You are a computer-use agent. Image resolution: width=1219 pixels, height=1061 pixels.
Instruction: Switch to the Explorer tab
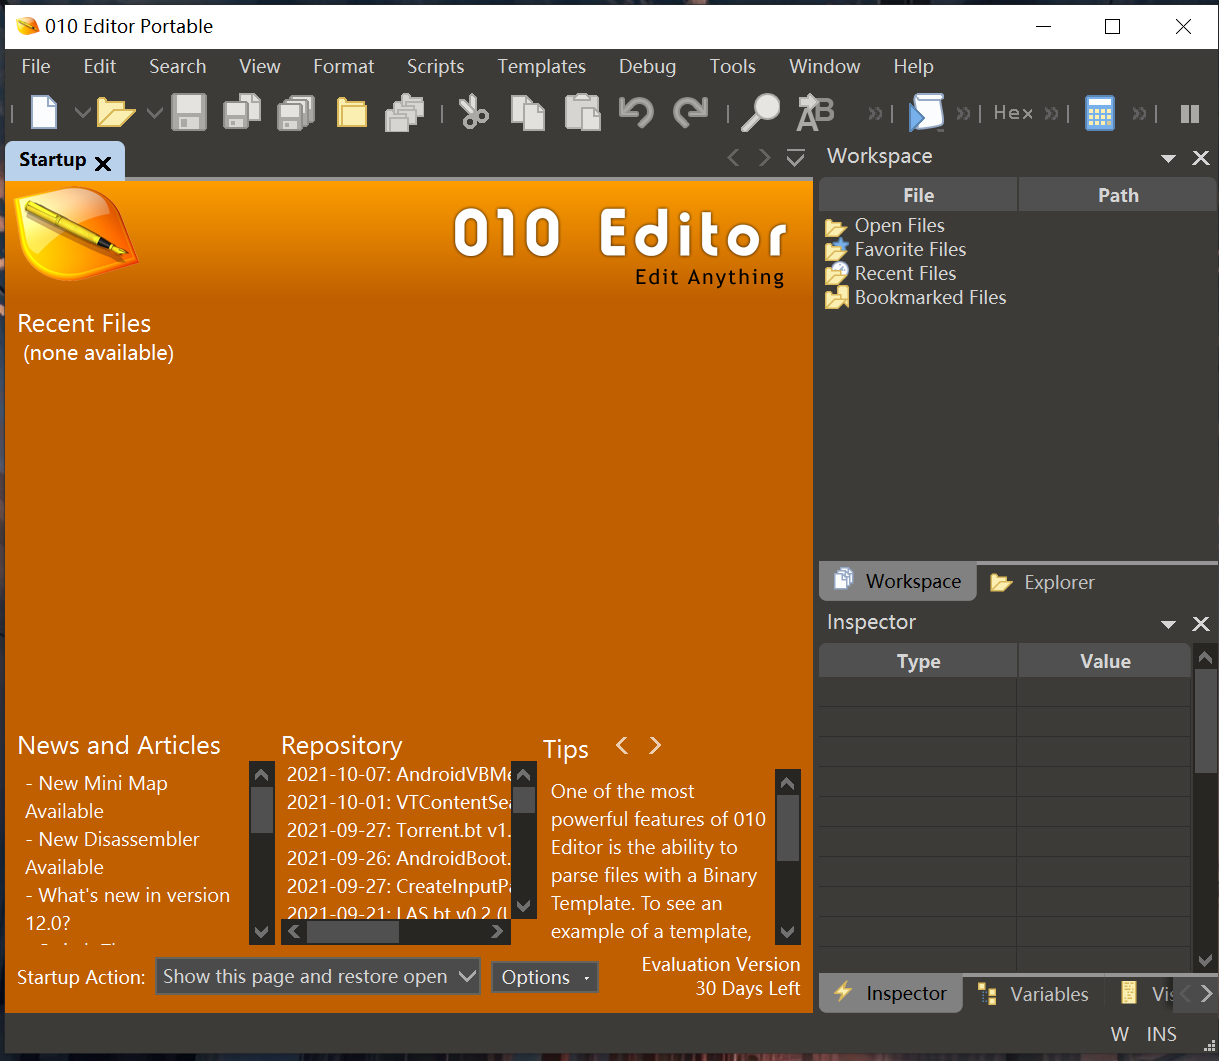[x=1042, y=582]
